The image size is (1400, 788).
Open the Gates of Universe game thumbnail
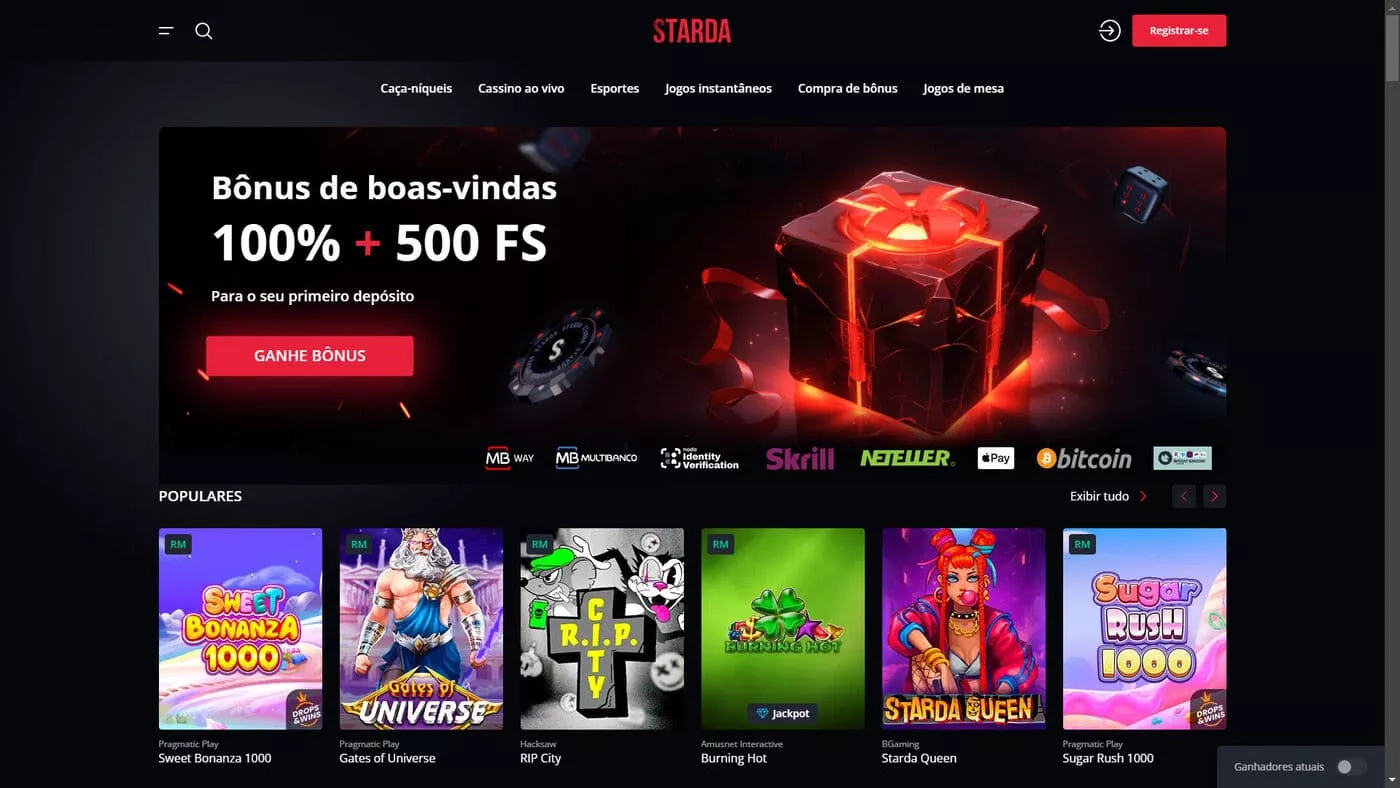coord(421,629)
